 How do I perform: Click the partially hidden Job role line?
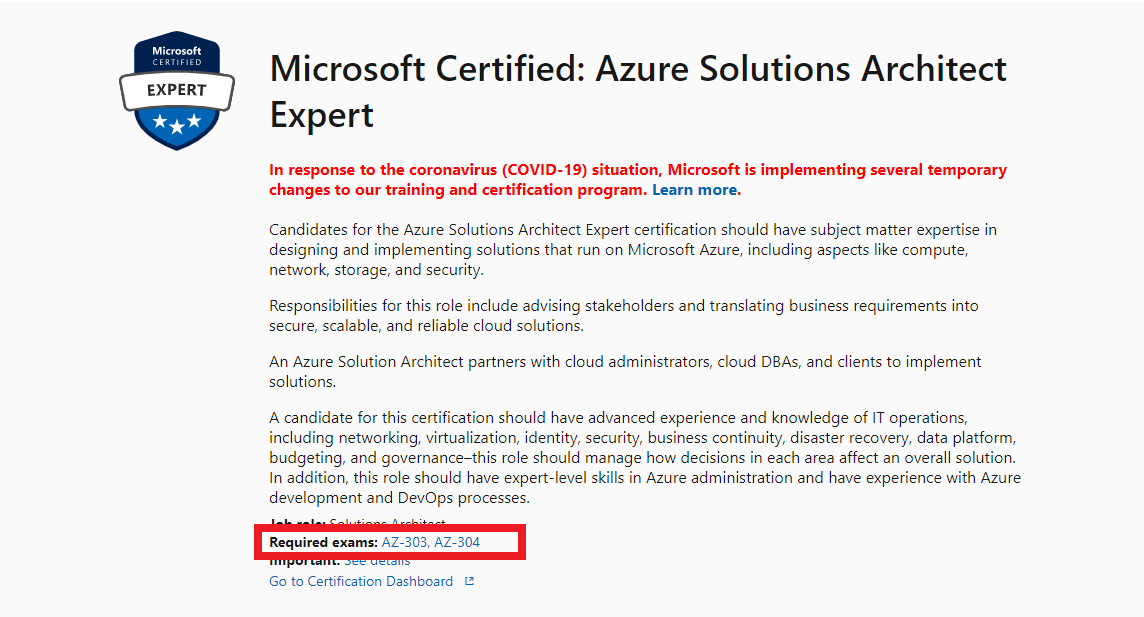(x=358, y=522)
